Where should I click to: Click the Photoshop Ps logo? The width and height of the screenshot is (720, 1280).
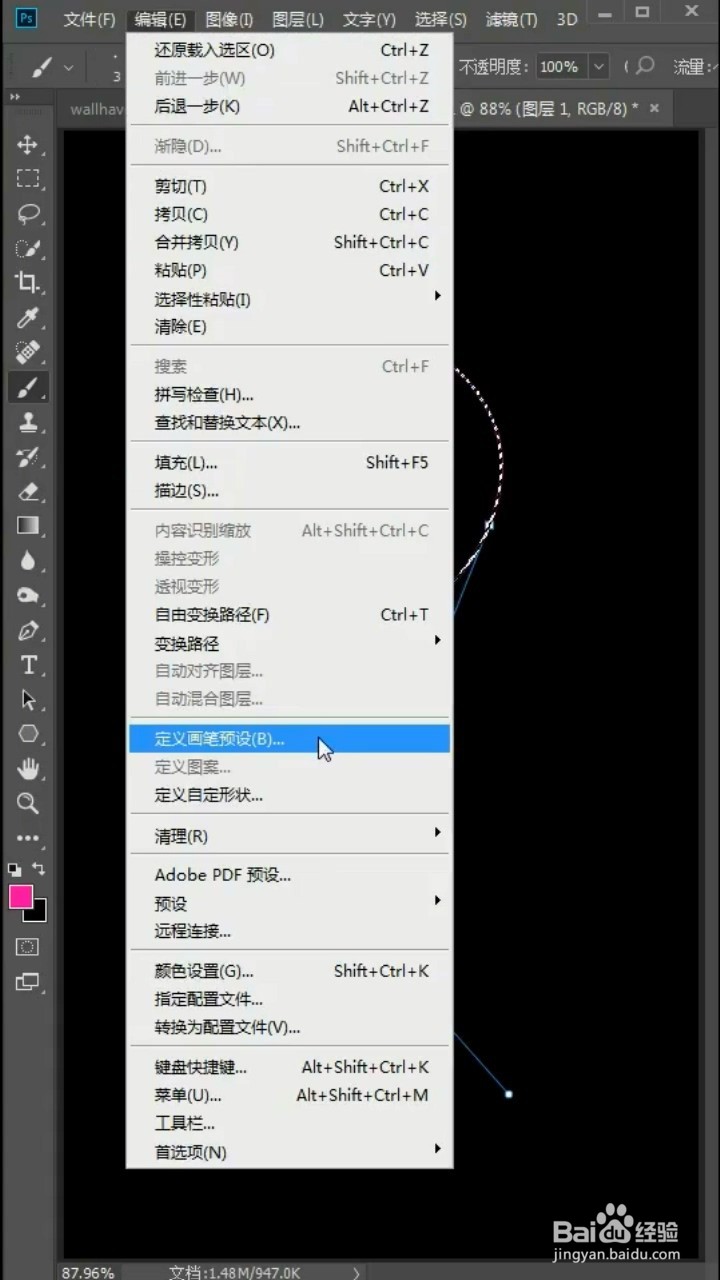tap(27, 19)
